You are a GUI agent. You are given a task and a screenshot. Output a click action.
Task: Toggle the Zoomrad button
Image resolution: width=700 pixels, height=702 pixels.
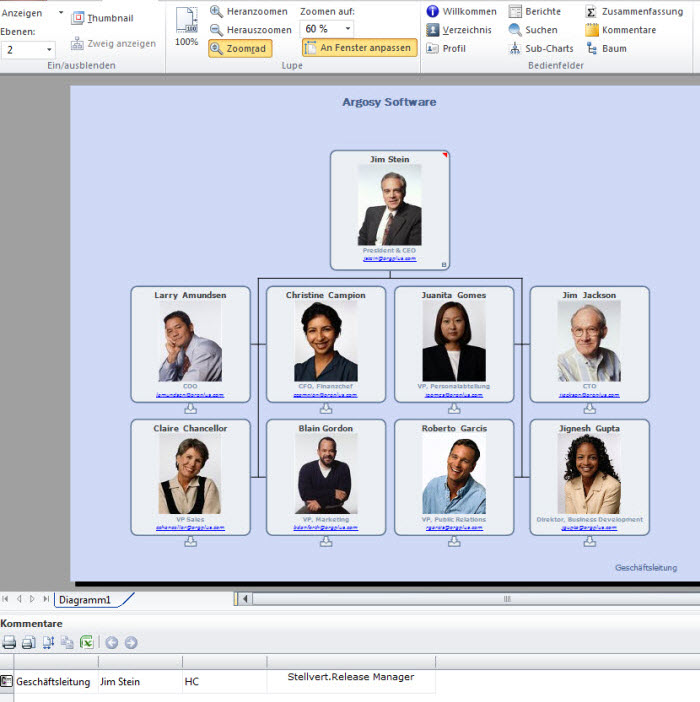coord(240,48)
